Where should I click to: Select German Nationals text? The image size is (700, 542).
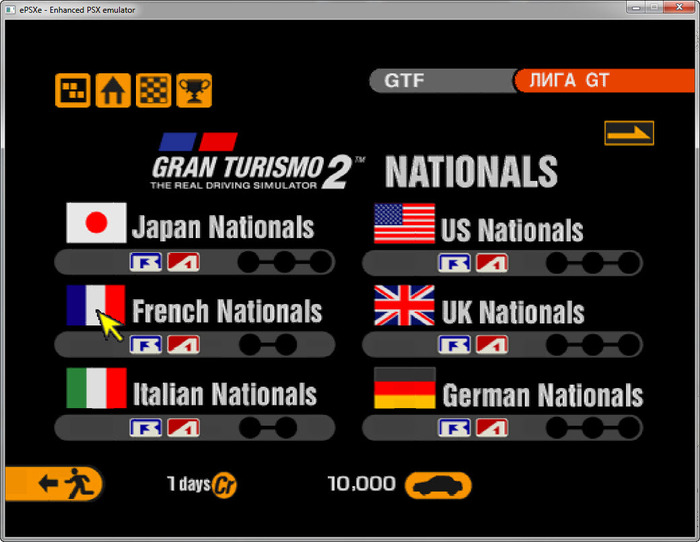coord(542,394)
